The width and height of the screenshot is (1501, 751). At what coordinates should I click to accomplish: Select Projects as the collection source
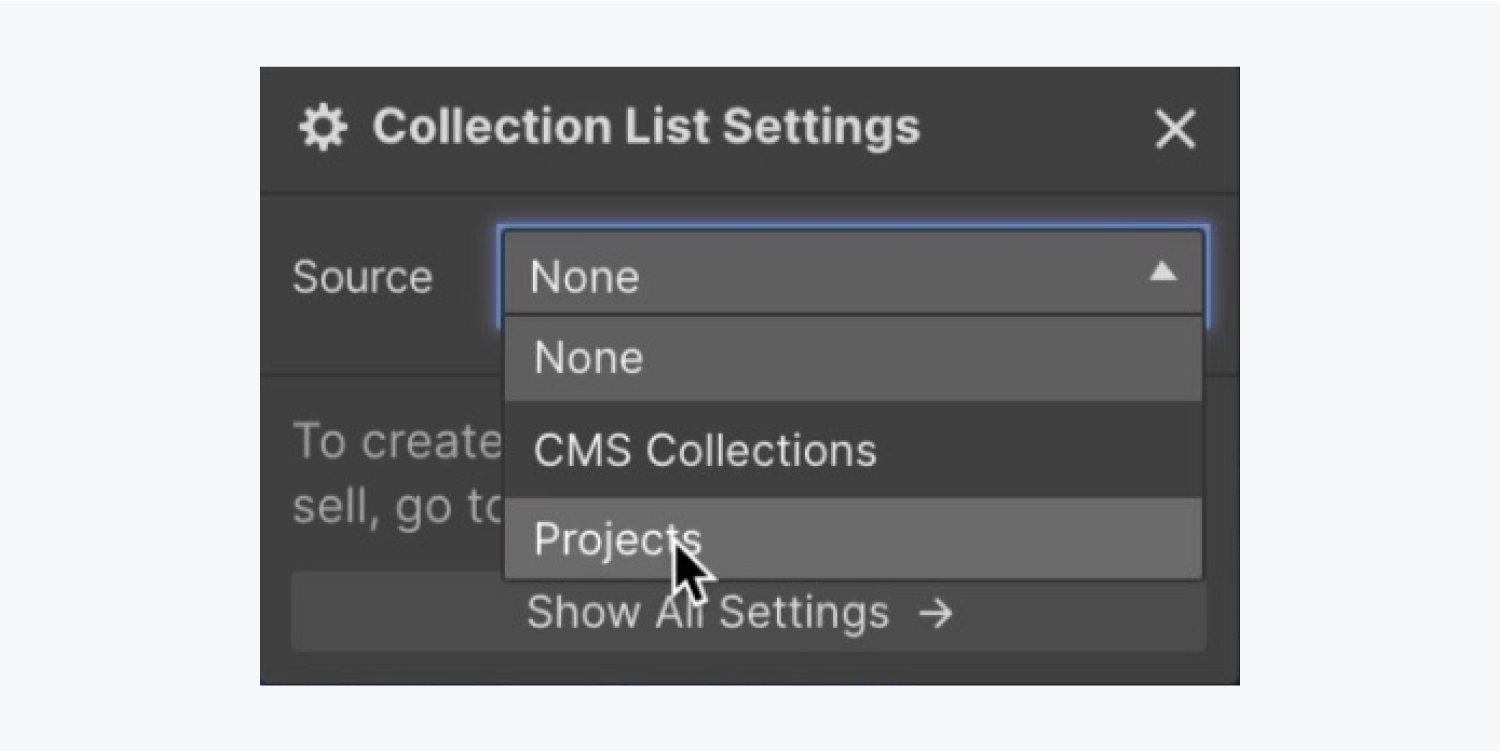pyautogui.click(x=617, y=539)
